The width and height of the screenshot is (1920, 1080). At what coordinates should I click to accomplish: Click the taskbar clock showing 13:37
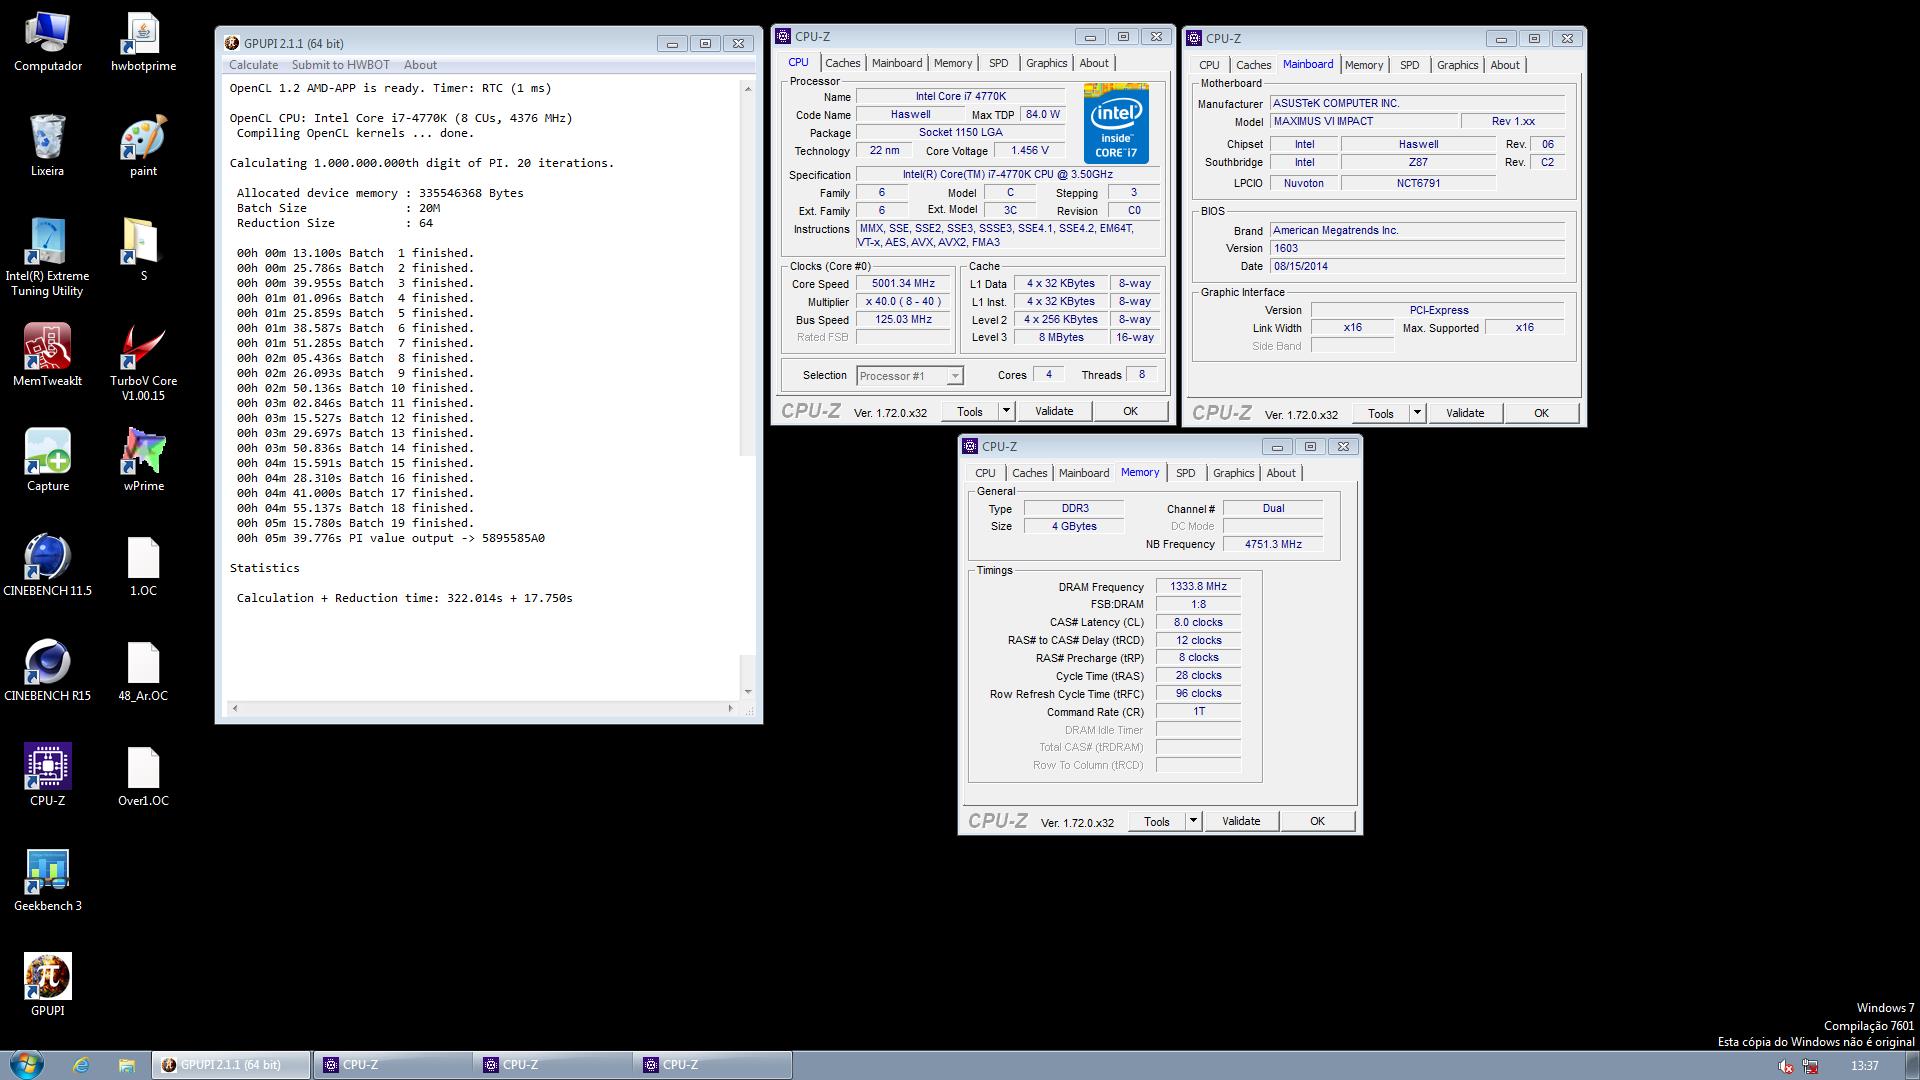click(1864, 1066)
